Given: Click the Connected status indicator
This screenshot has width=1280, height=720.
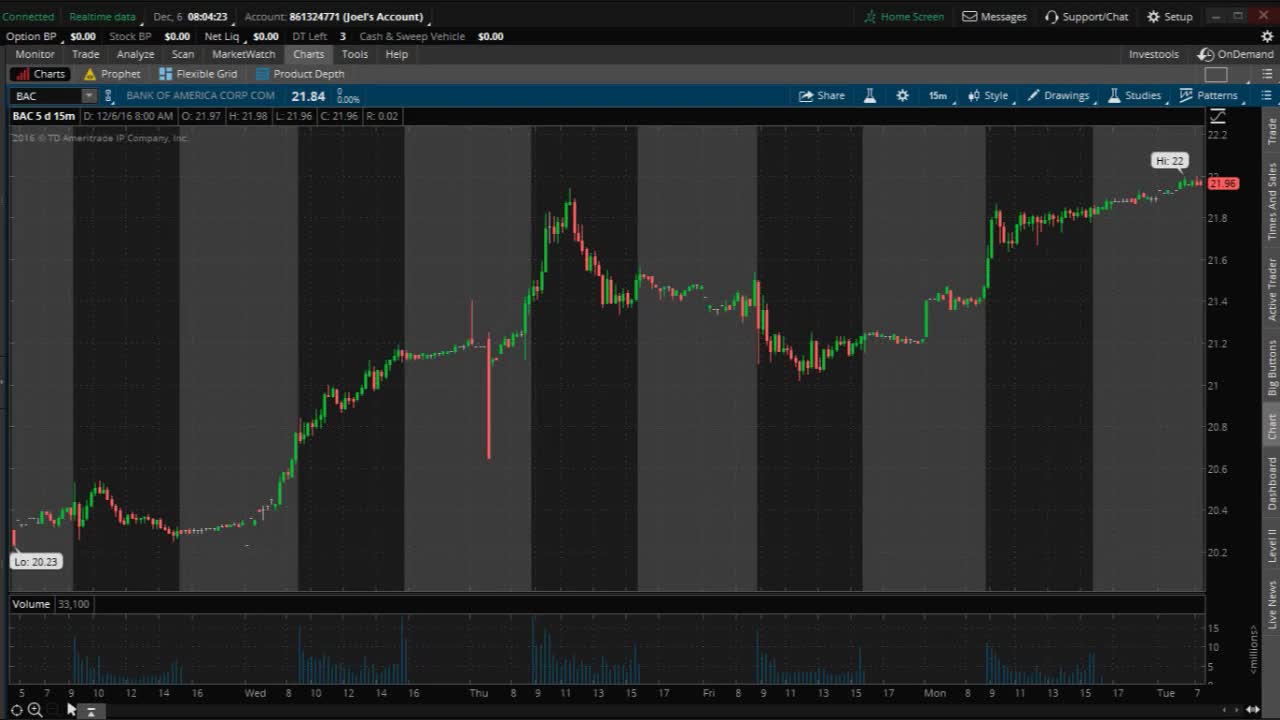Looking at the screenshot, I should click(x=28, y=16).
